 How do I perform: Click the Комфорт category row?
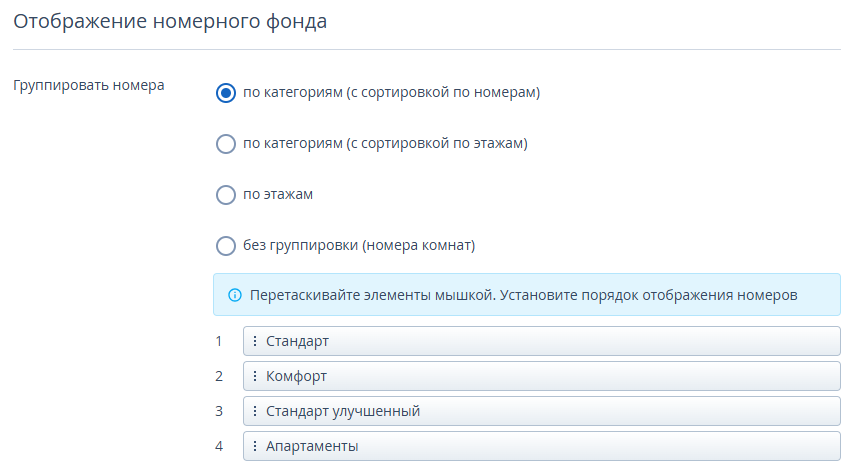coord(542,375)
